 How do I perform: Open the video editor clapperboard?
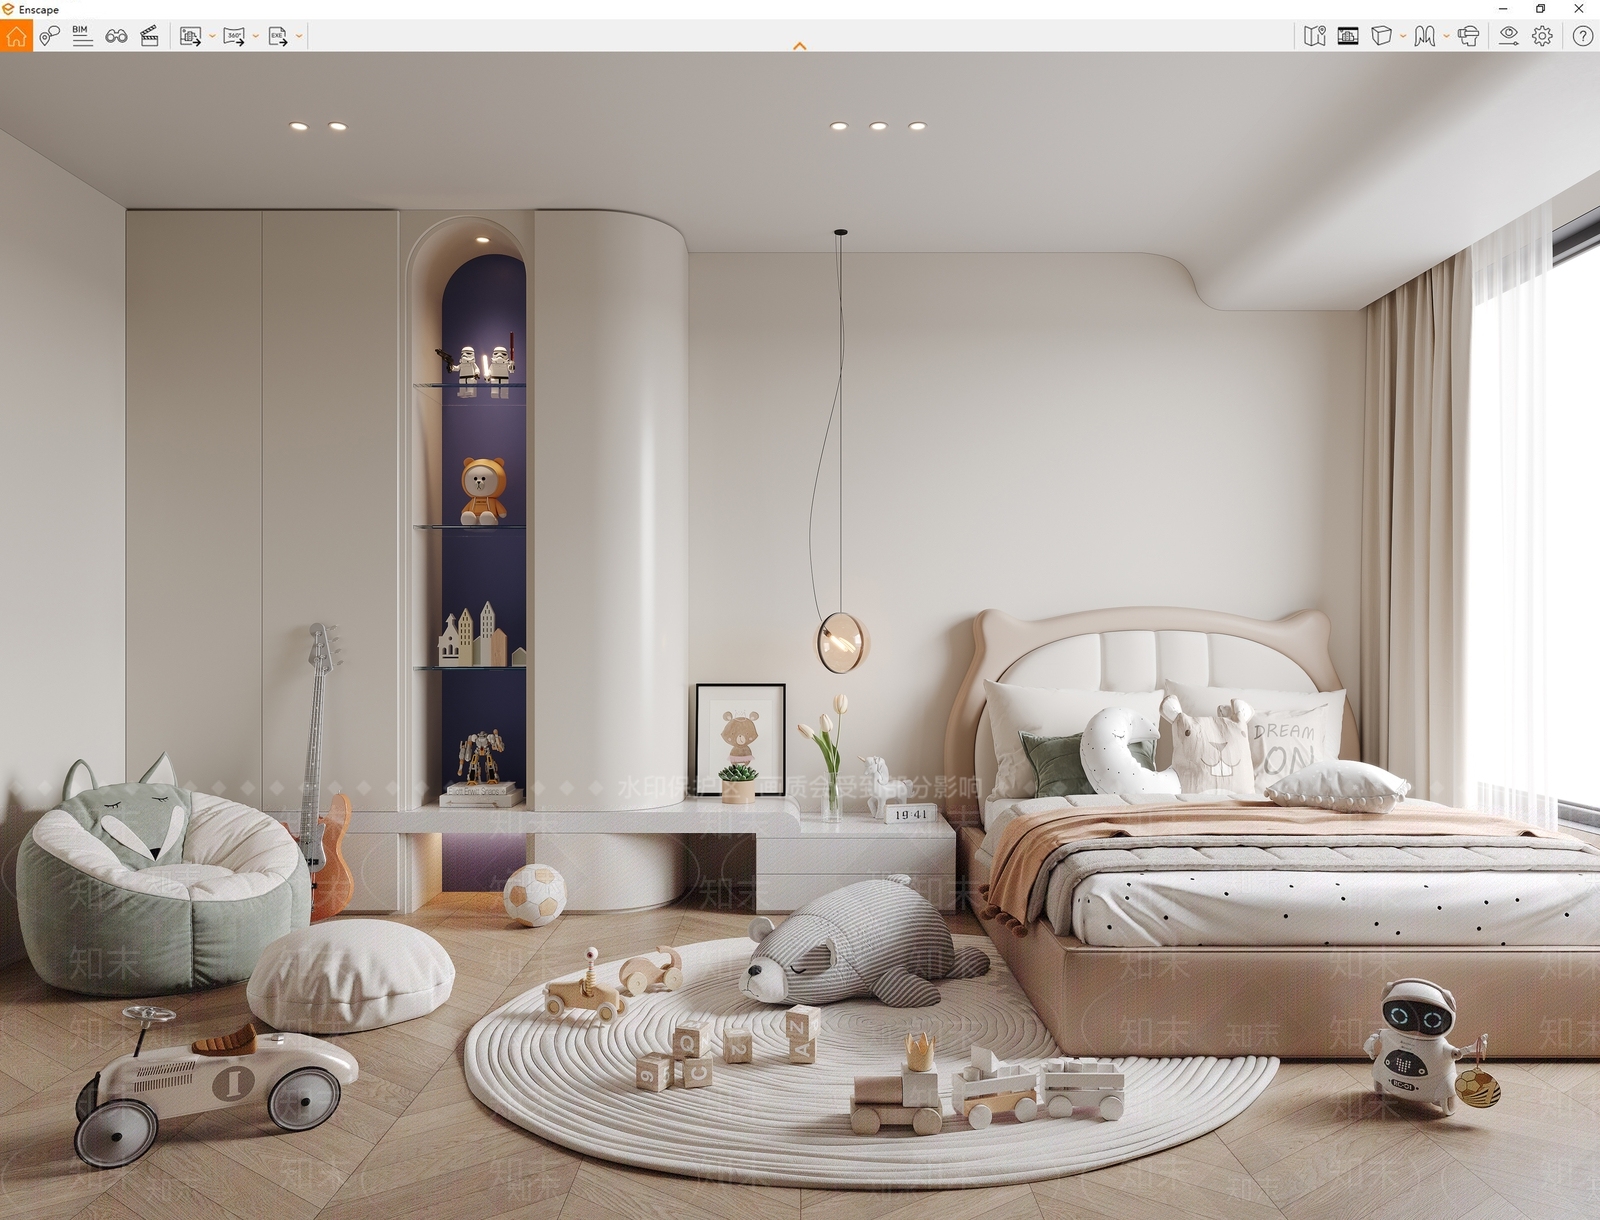pos(149,36)
